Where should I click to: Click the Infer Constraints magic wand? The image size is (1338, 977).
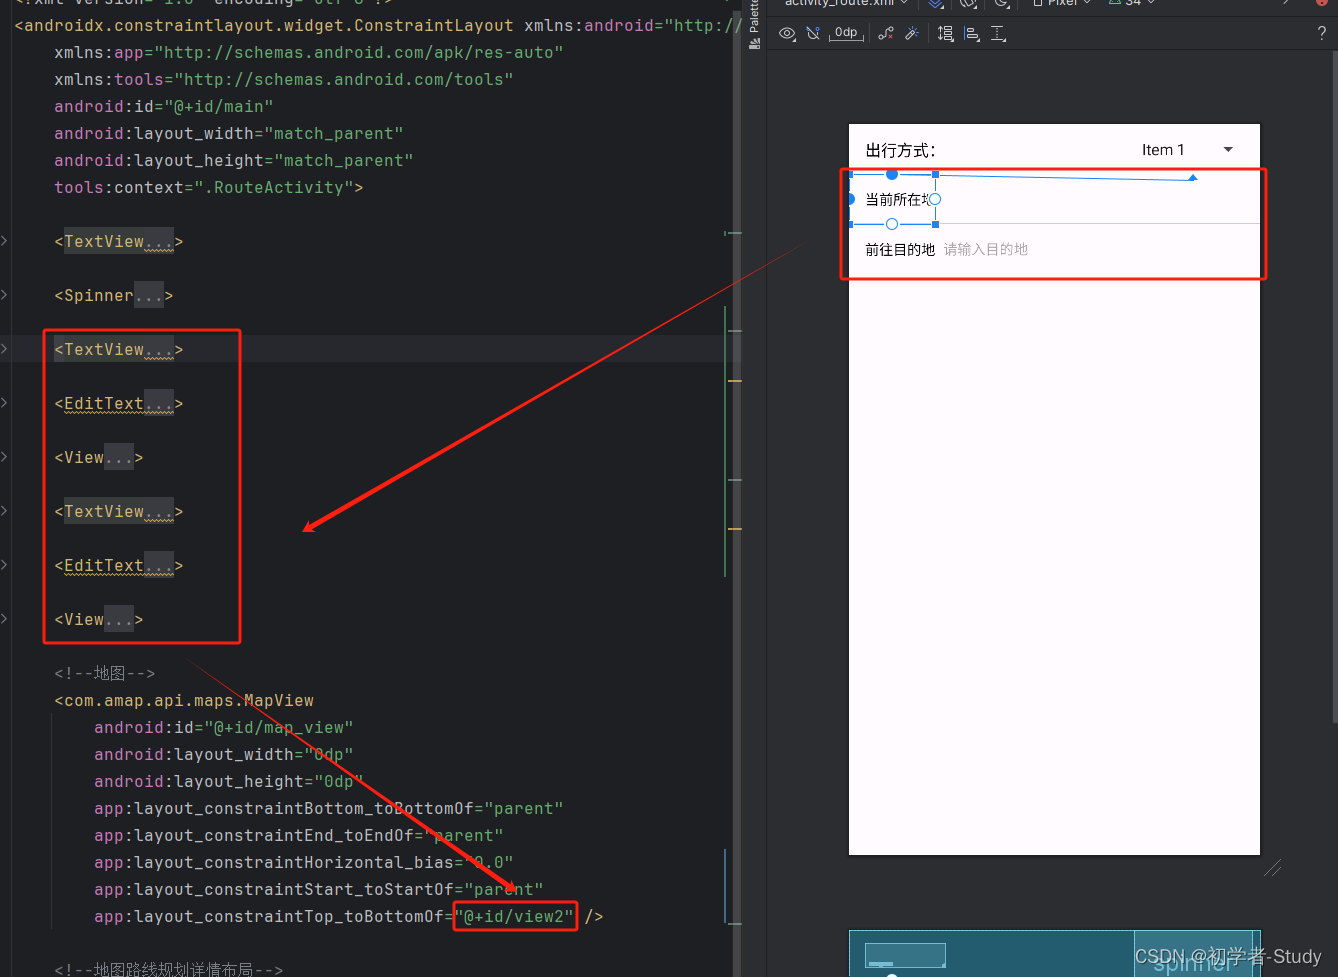912,34
